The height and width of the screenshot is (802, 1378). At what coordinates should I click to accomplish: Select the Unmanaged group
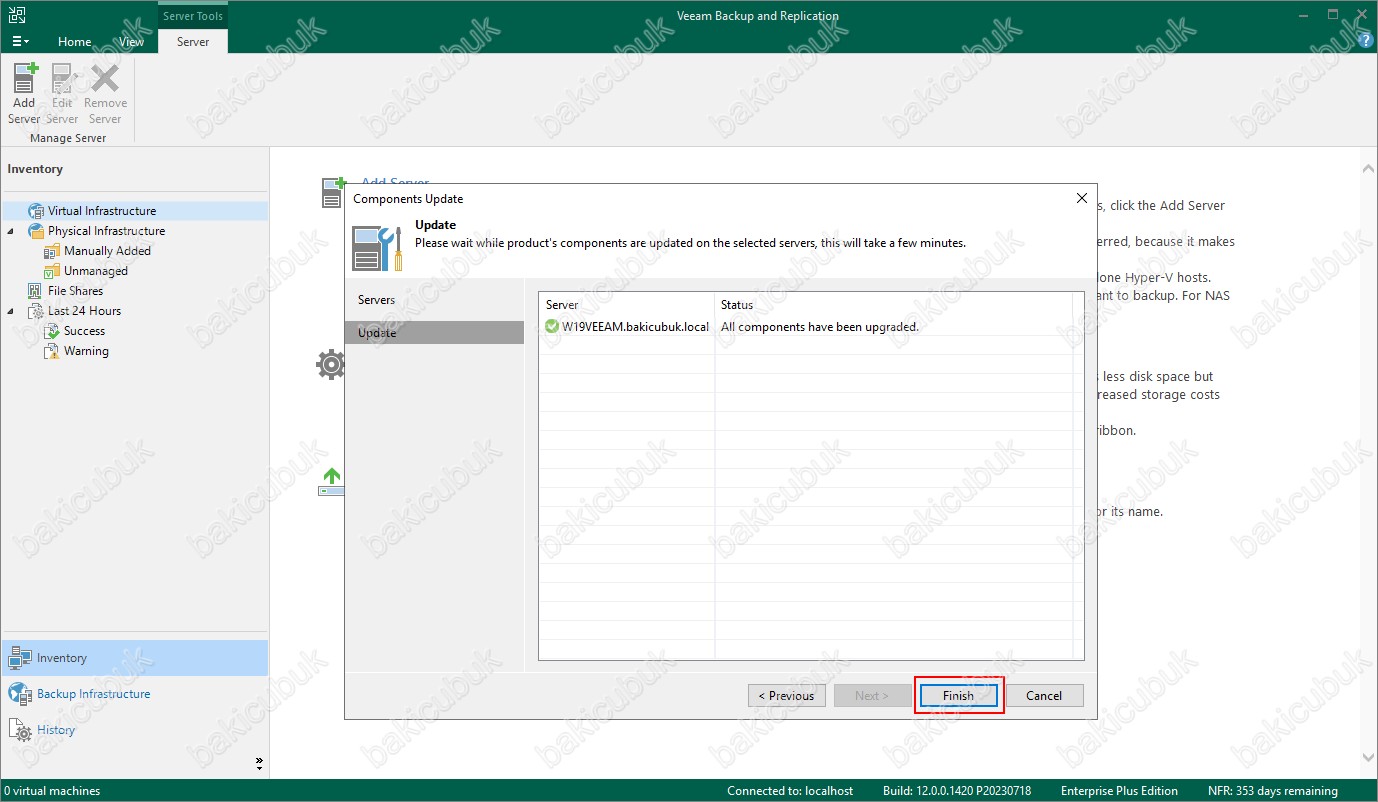(95, 271)
